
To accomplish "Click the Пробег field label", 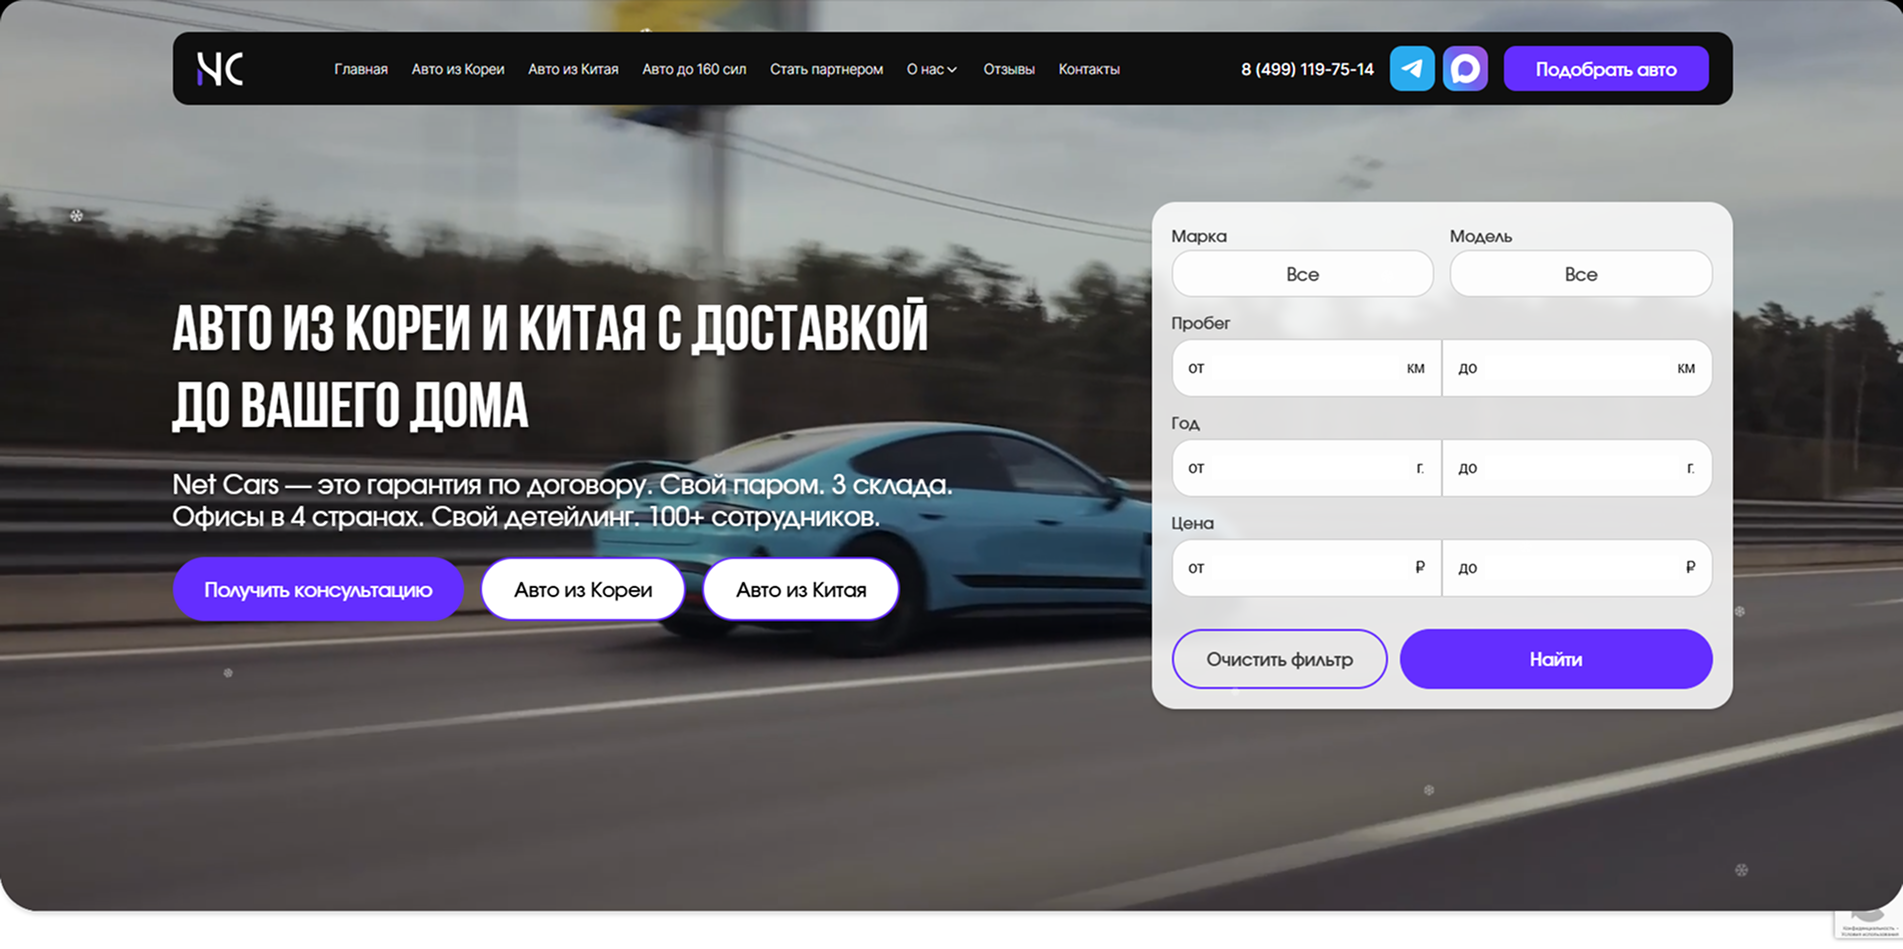I will (1201, 323).
